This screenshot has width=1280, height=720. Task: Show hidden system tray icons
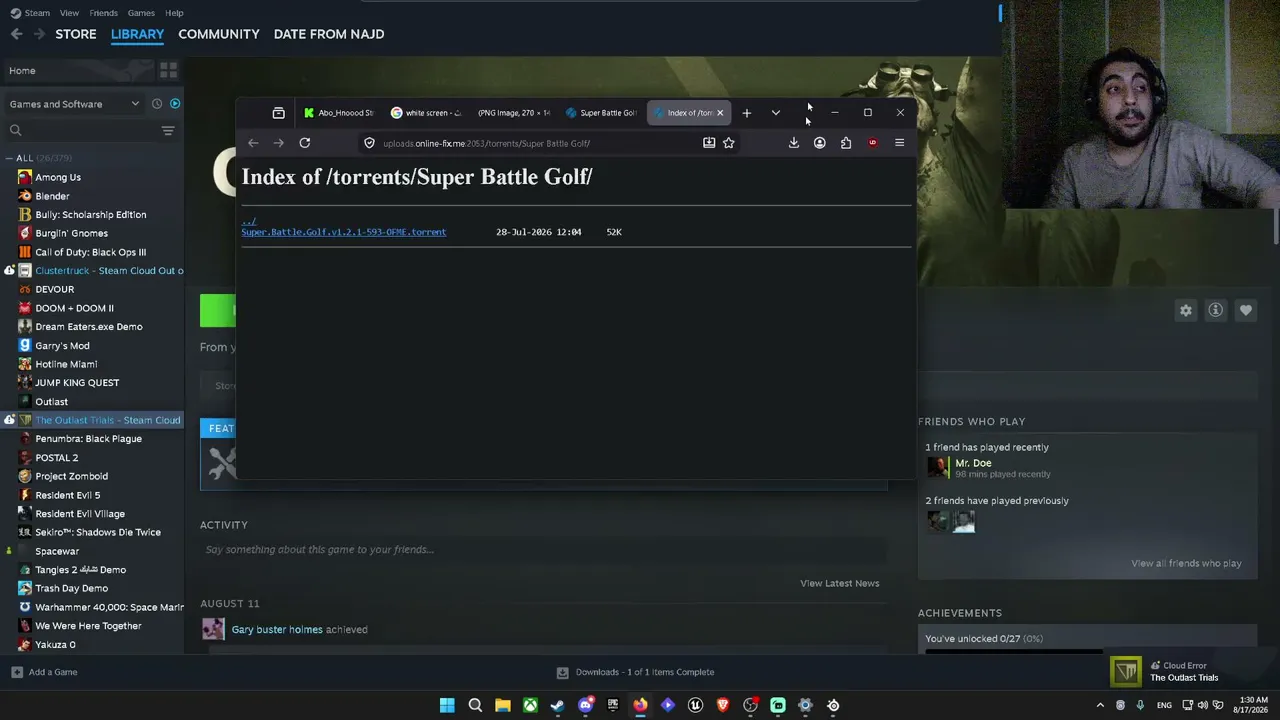coord(1101,705)
